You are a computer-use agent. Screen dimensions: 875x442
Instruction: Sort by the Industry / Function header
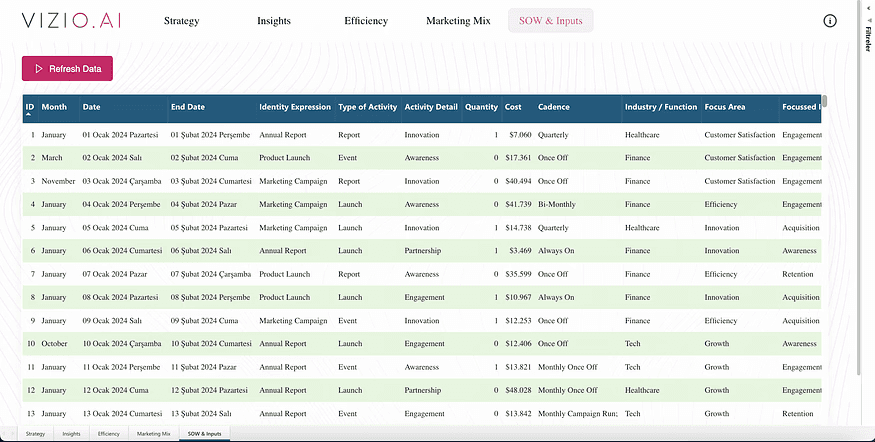coord(661,107)
